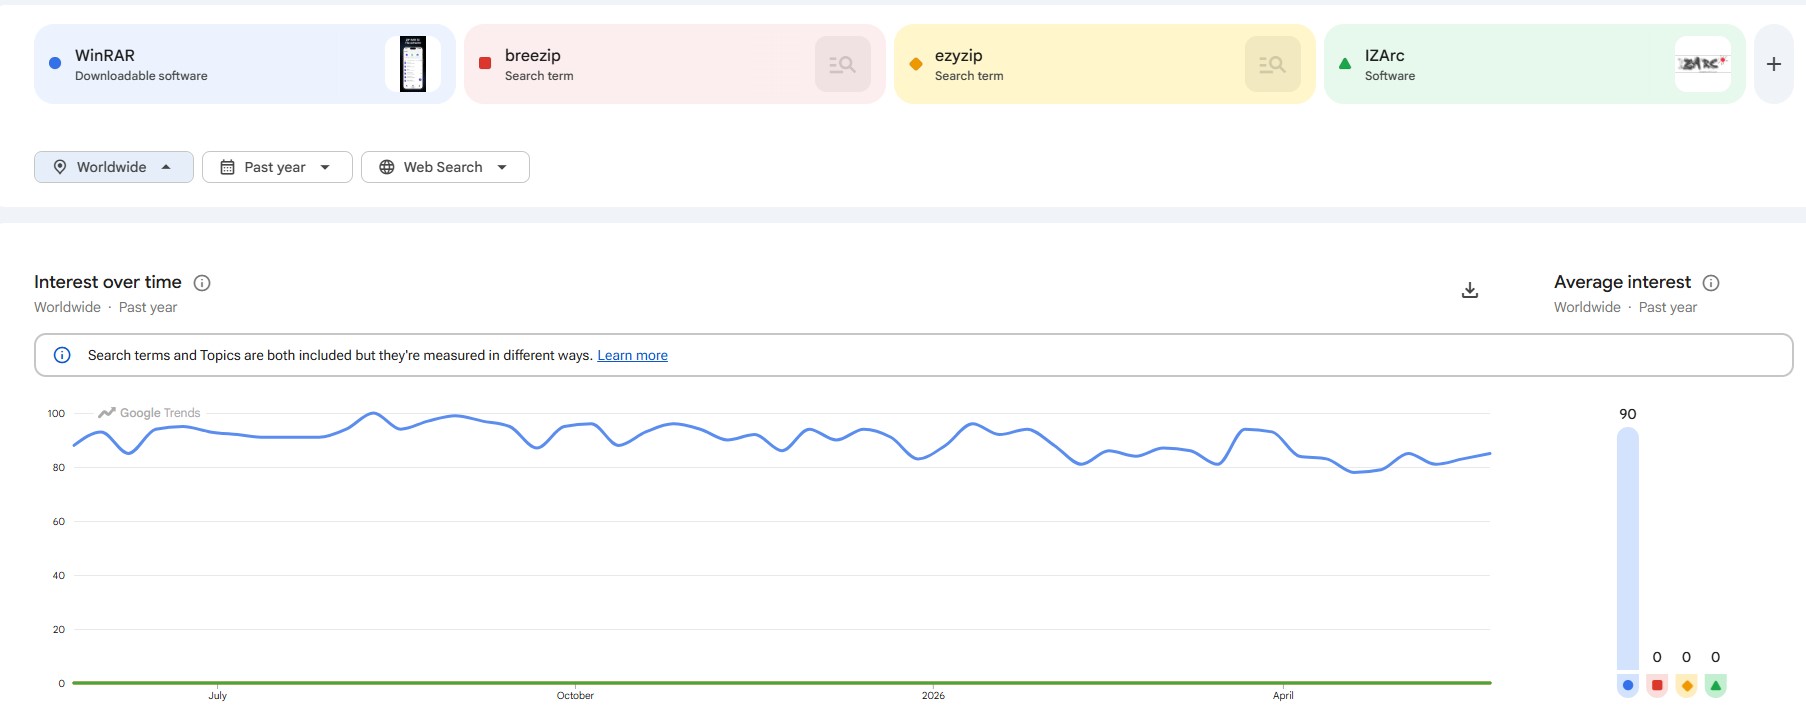Screen dimensions: 1806x725
Task: Click the IZArc logo thumbnail
Action: click(x=1703, y=64)
